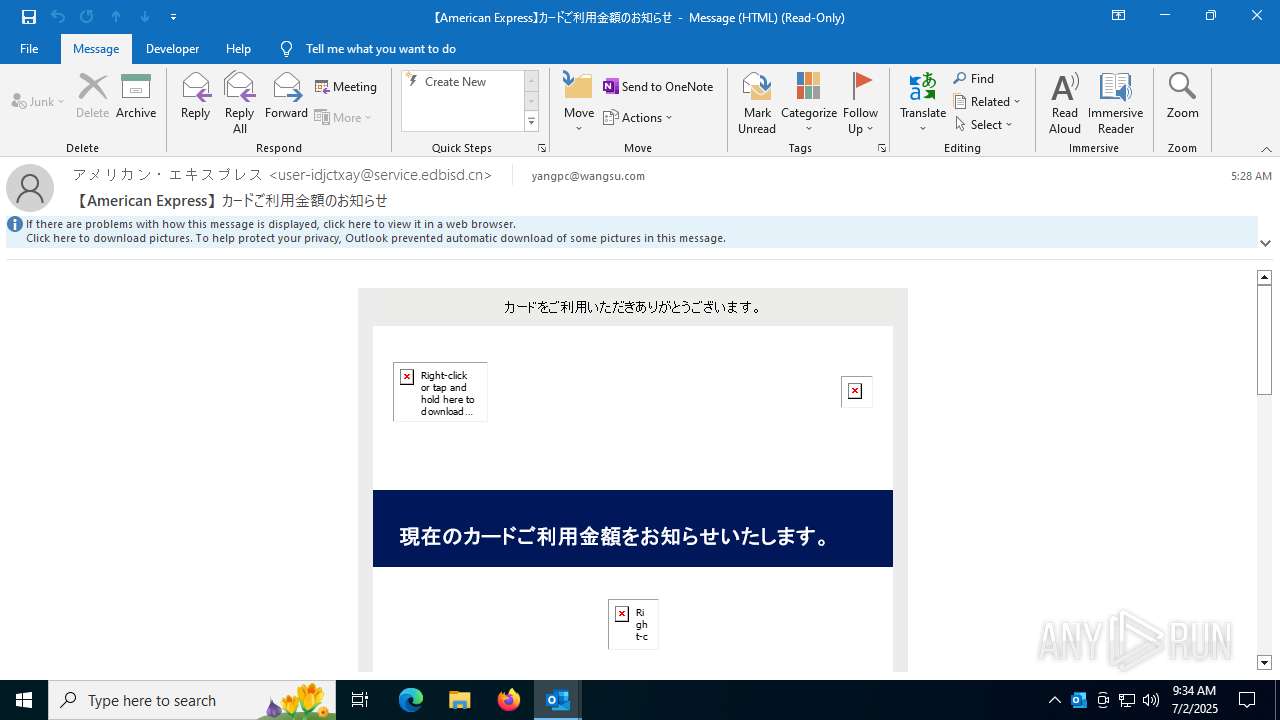Open the notification center
1280x720 pixels.
click(x=1247, y=700)
